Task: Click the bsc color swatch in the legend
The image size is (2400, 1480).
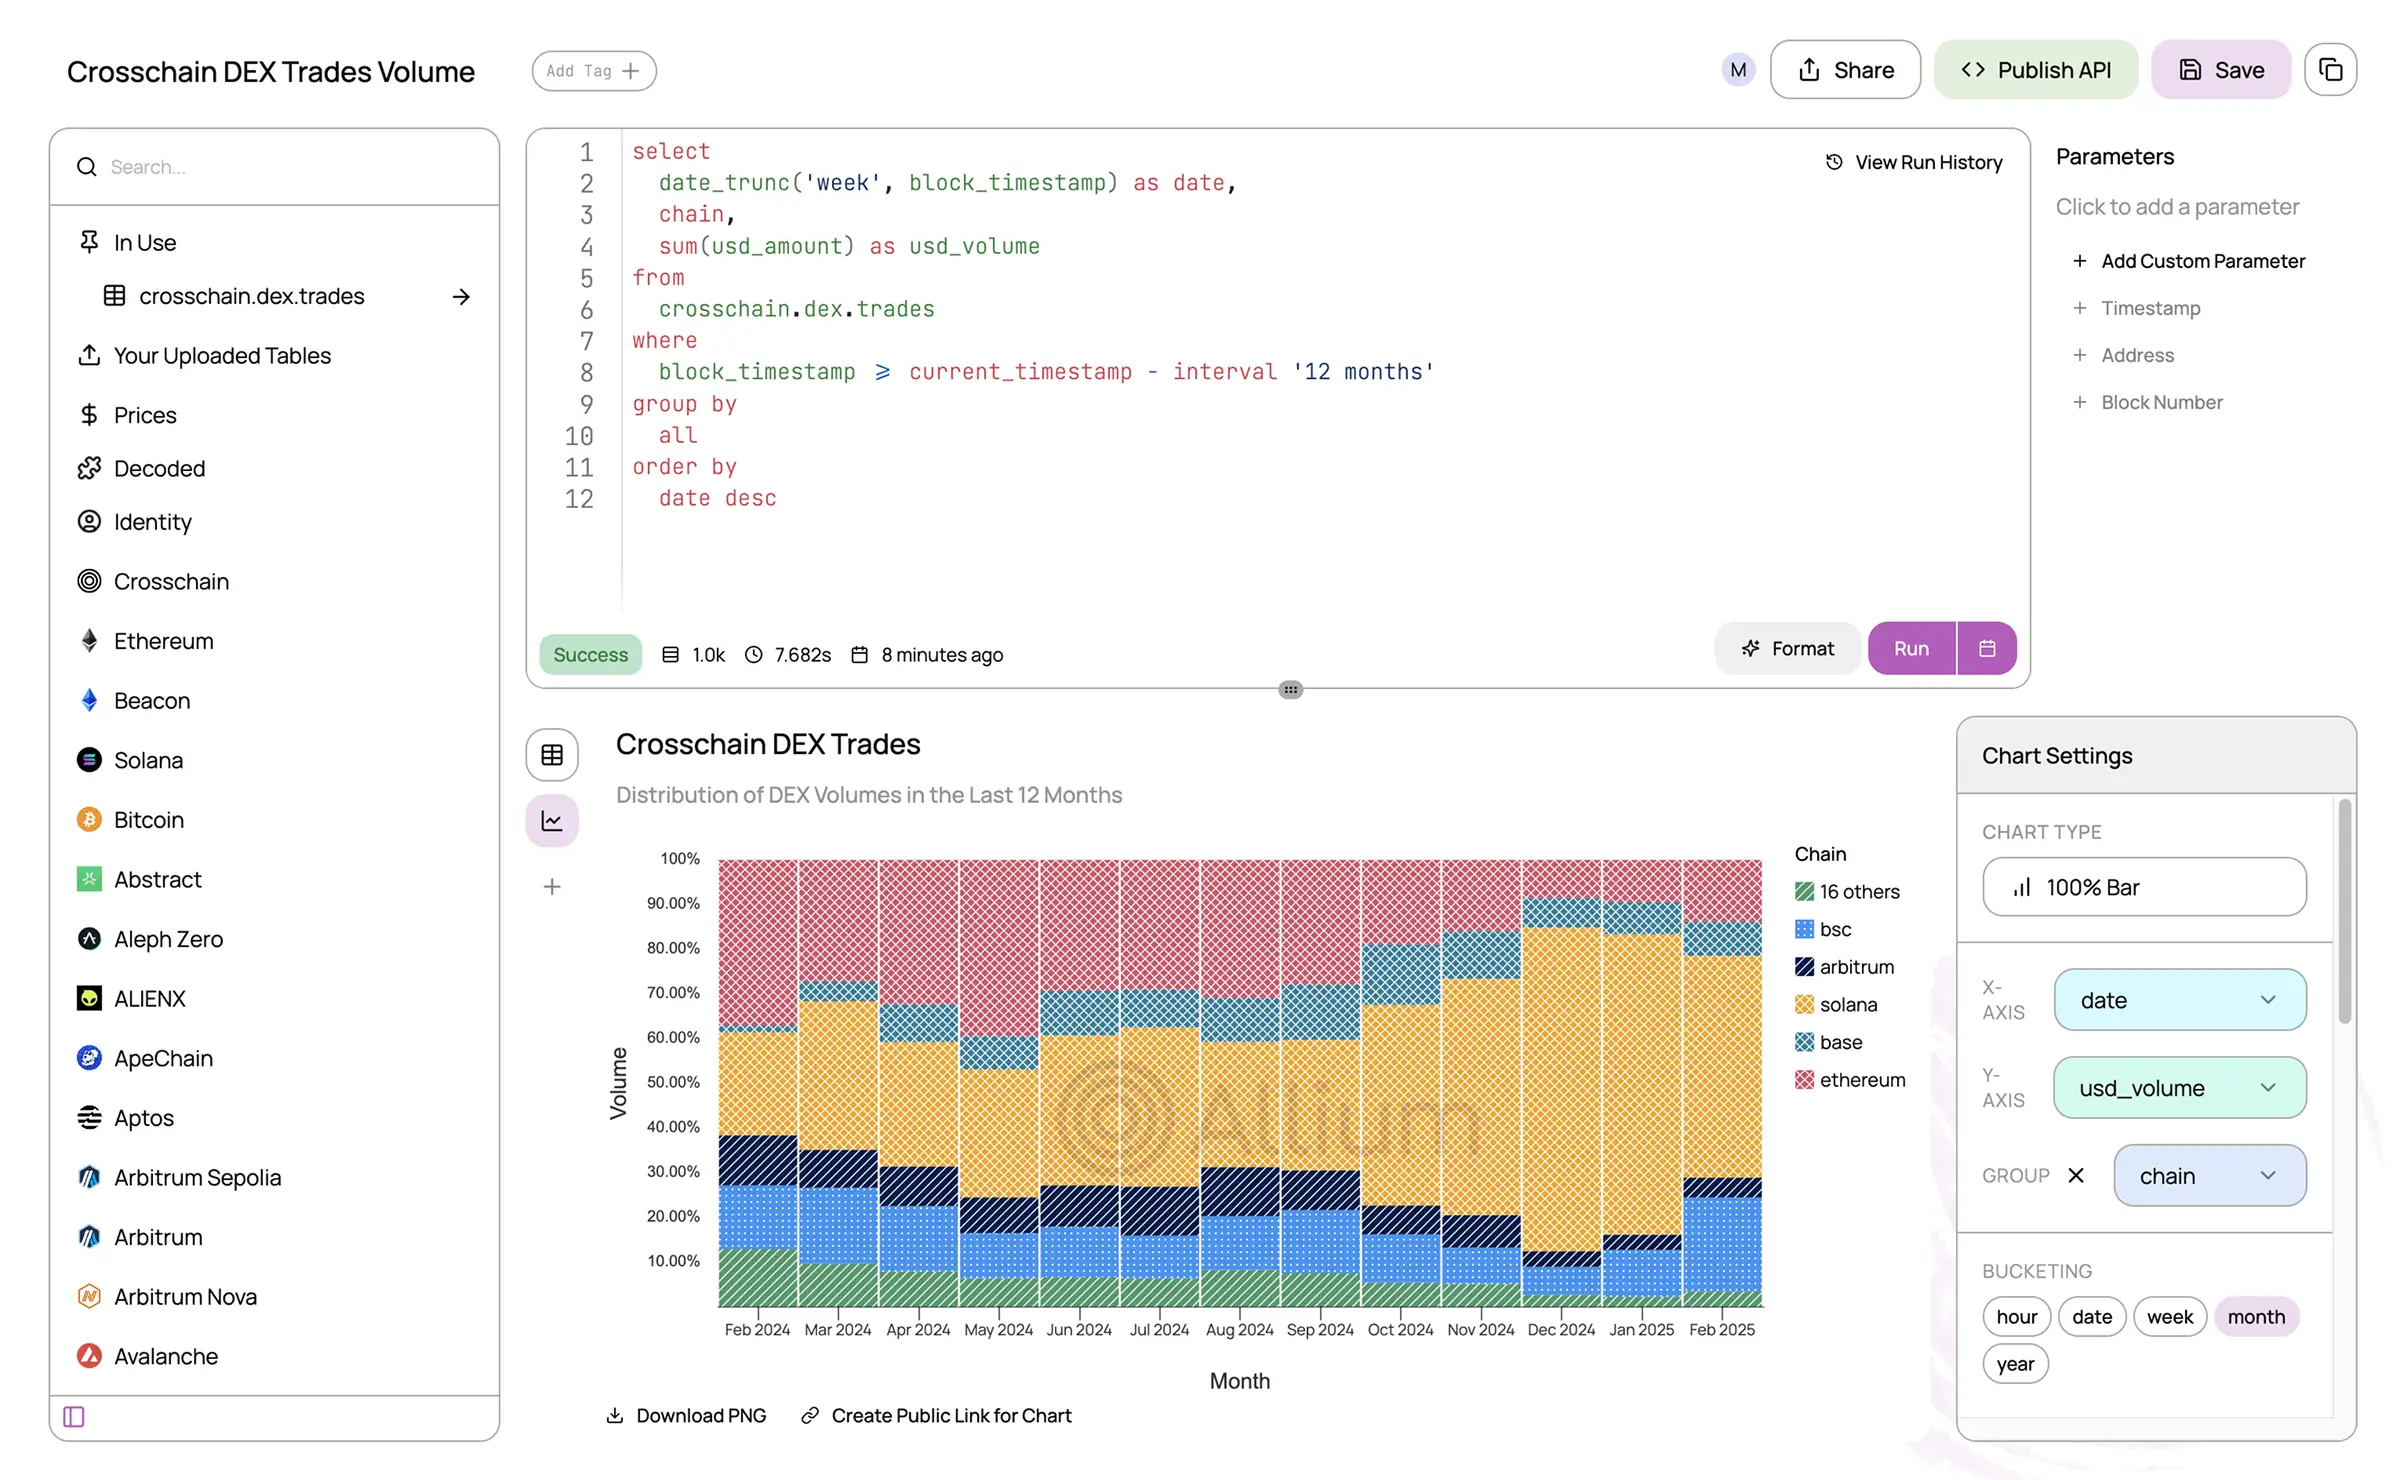Action: point(1803,928)
